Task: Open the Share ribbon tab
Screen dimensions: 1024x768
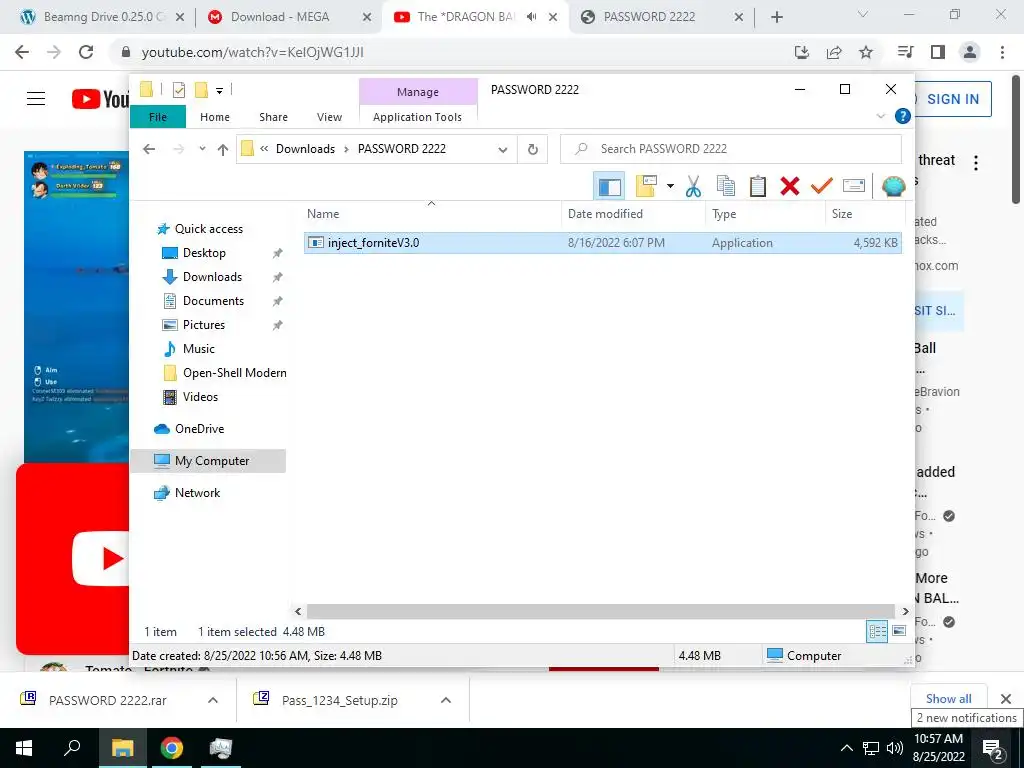Action: coord(273,117)
